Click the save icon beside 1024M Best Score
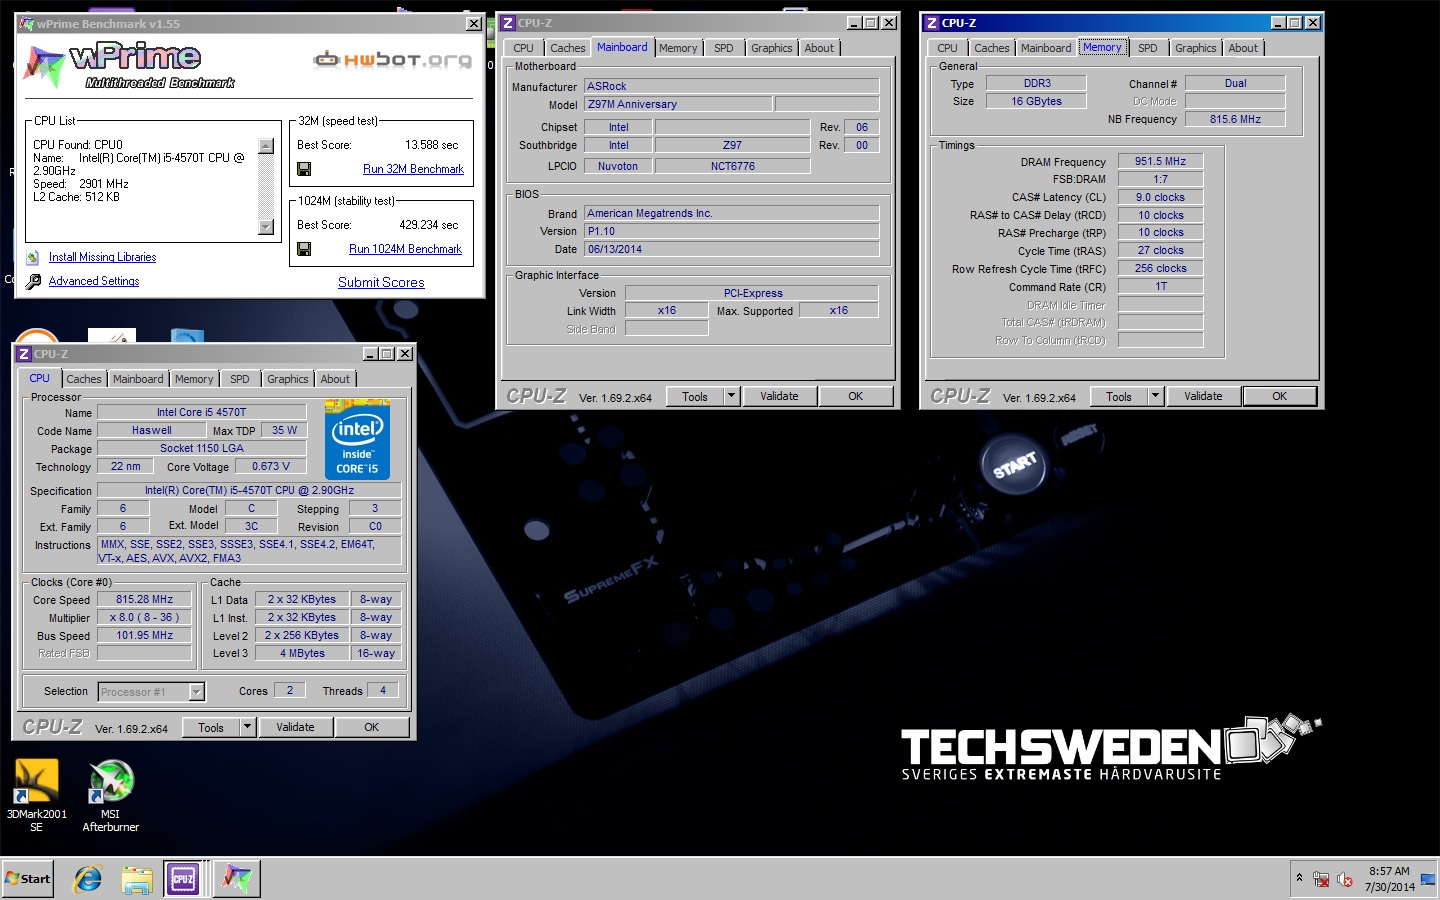 304,249
